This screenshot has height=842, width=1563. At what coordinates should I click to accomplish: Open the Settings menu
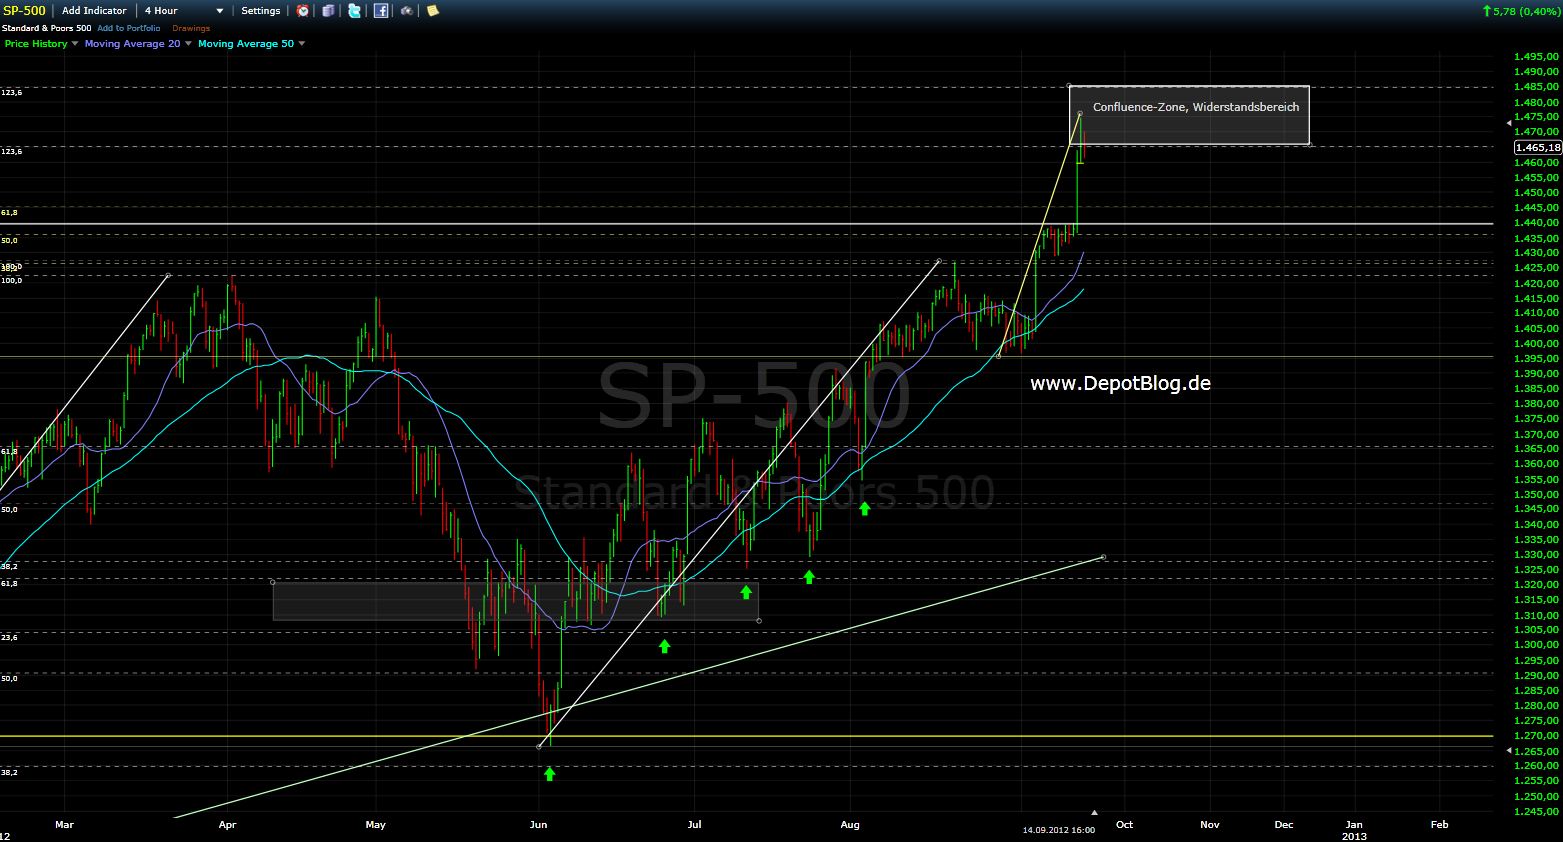tap(261, 11)
